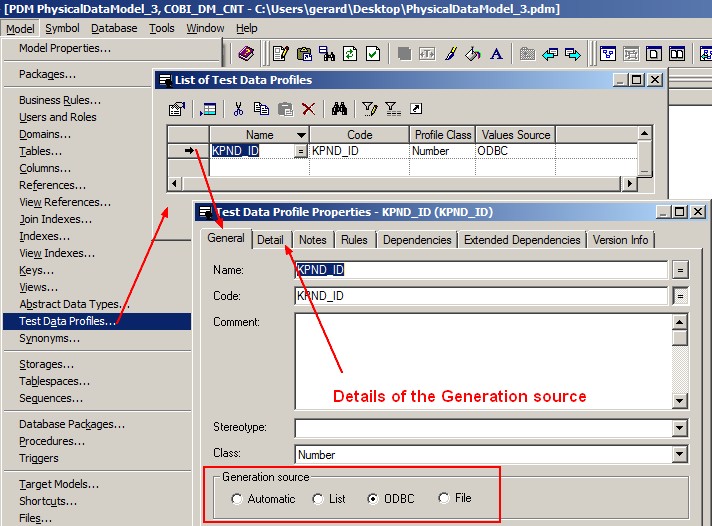Select the Automatic generation source
Viewport: 712px width, 526px height.
click(x=237, y=499)
